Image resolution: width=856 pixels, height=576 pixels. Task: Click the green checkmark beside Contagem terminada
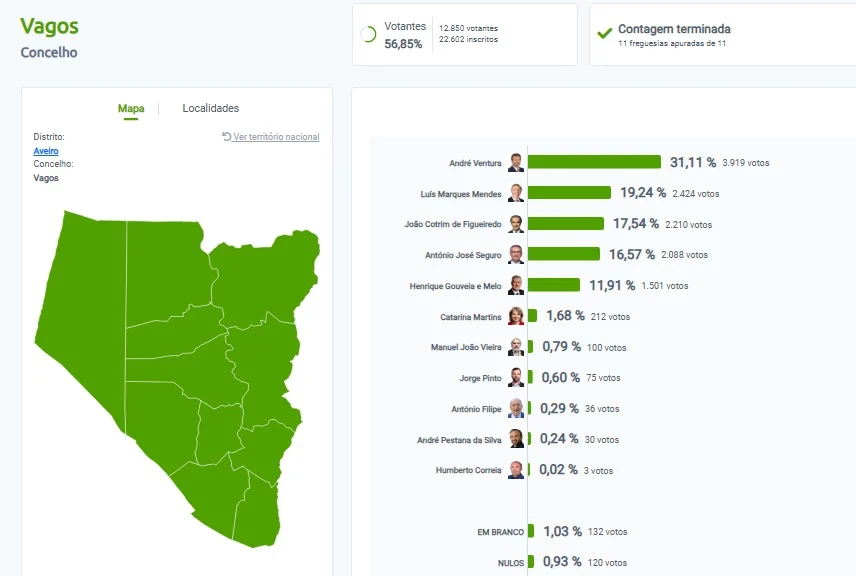604,34
